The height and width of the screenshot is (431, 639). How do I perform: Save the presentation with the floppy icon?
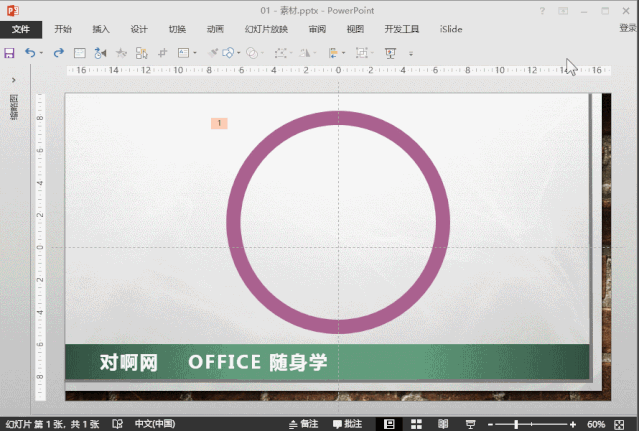9,53
